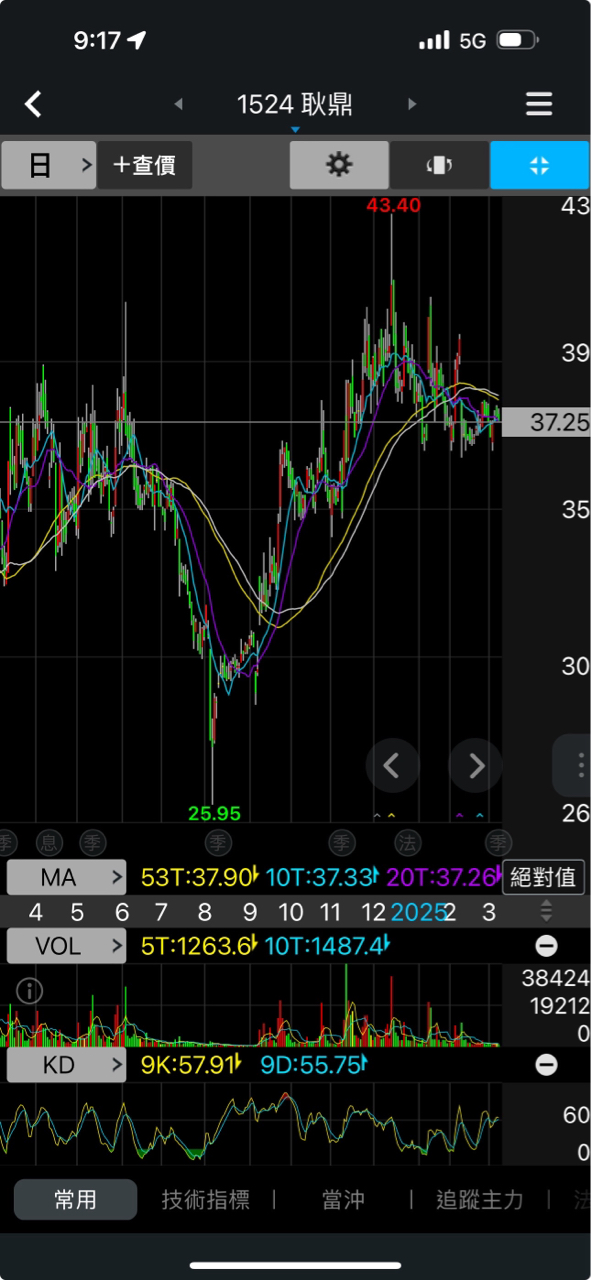591x1280 pixels.
Task: Tap the 38424 volume axis label
Action: pyautogui.click(x=555, y=979)
